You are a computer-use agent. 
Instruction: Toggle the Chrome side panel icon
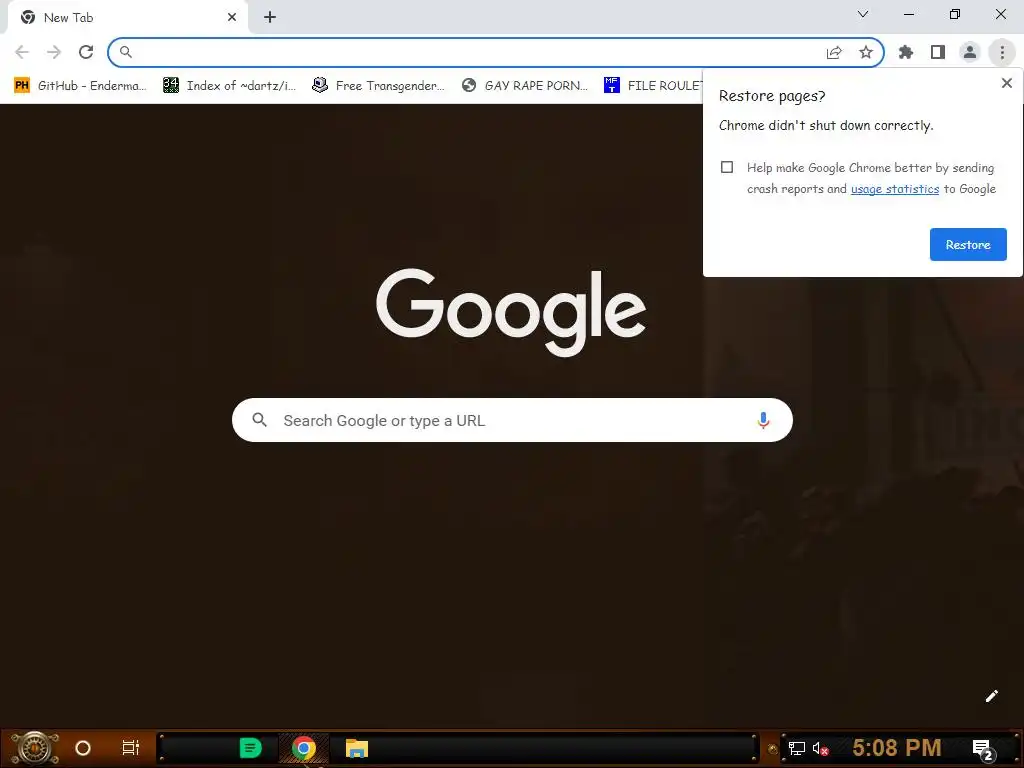[x=938, y=52]
